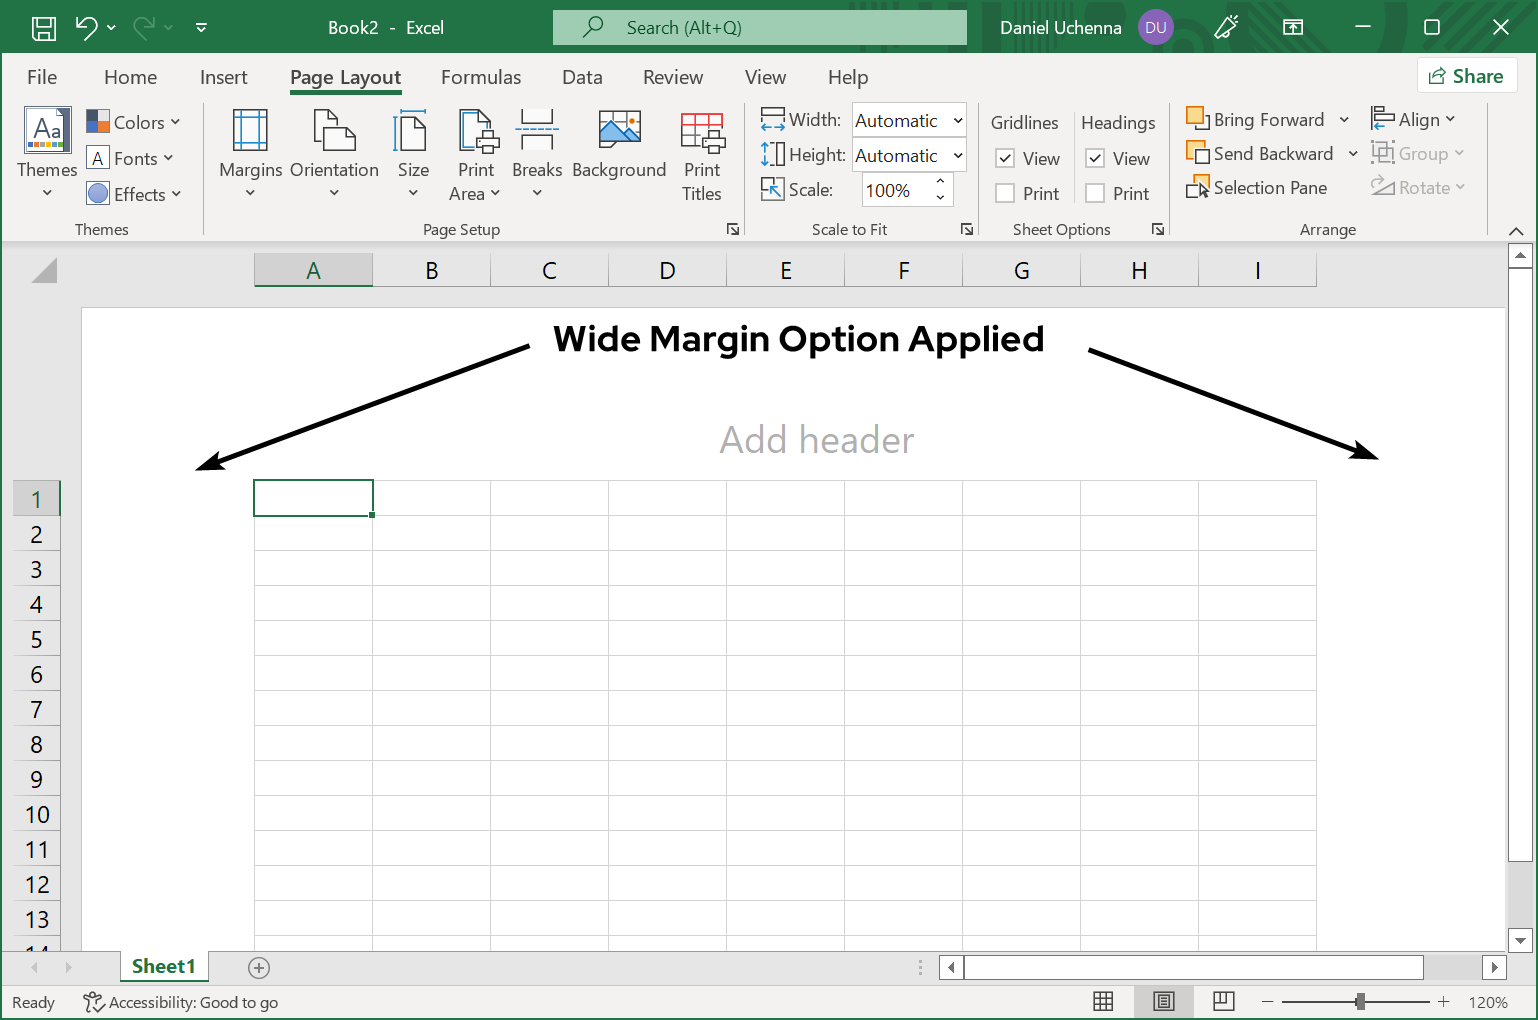
Task: Expand the Height dropdown in Scale to Fit
Action: tap(957, 156)
